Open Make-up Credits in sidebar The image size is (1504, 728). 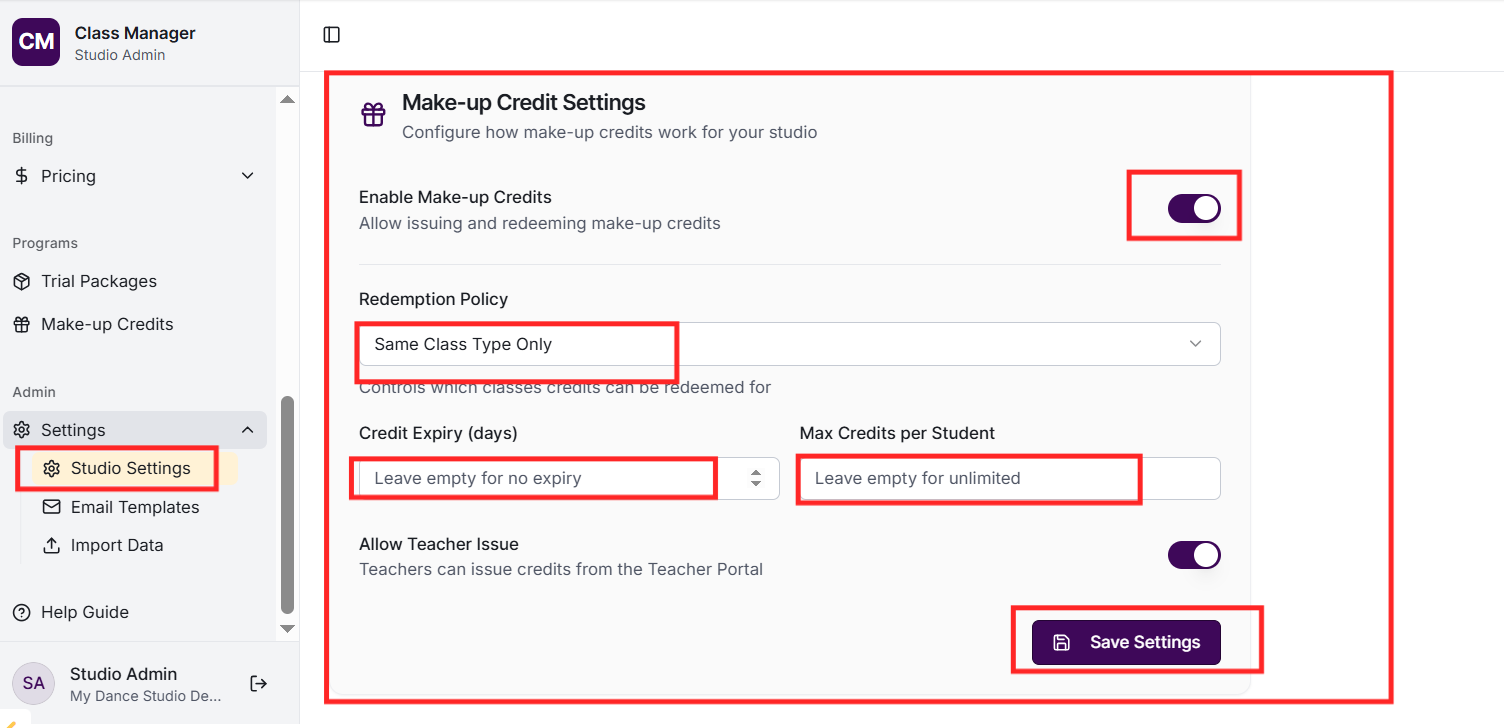(107, 324)
